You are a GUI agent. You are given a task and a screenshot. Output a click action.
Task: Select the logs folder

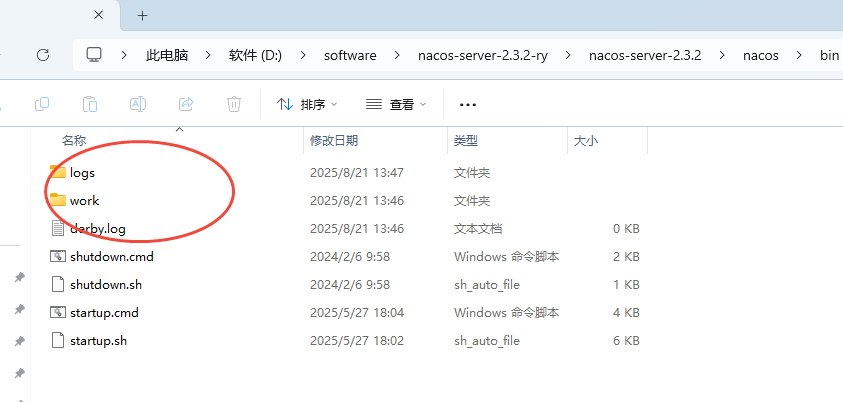click(82, 173)
